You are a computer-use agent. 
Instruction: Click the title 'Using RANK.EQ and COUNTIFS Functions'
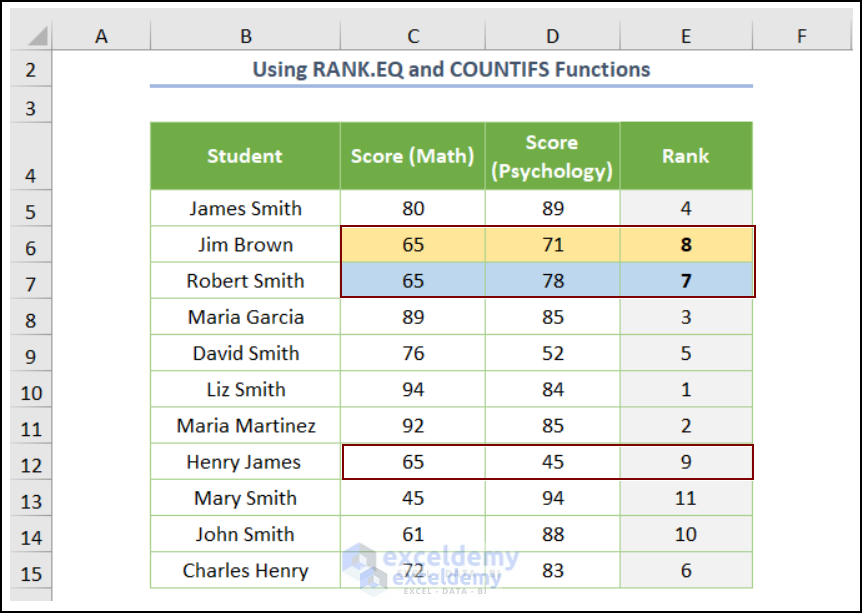coord(451,69)
